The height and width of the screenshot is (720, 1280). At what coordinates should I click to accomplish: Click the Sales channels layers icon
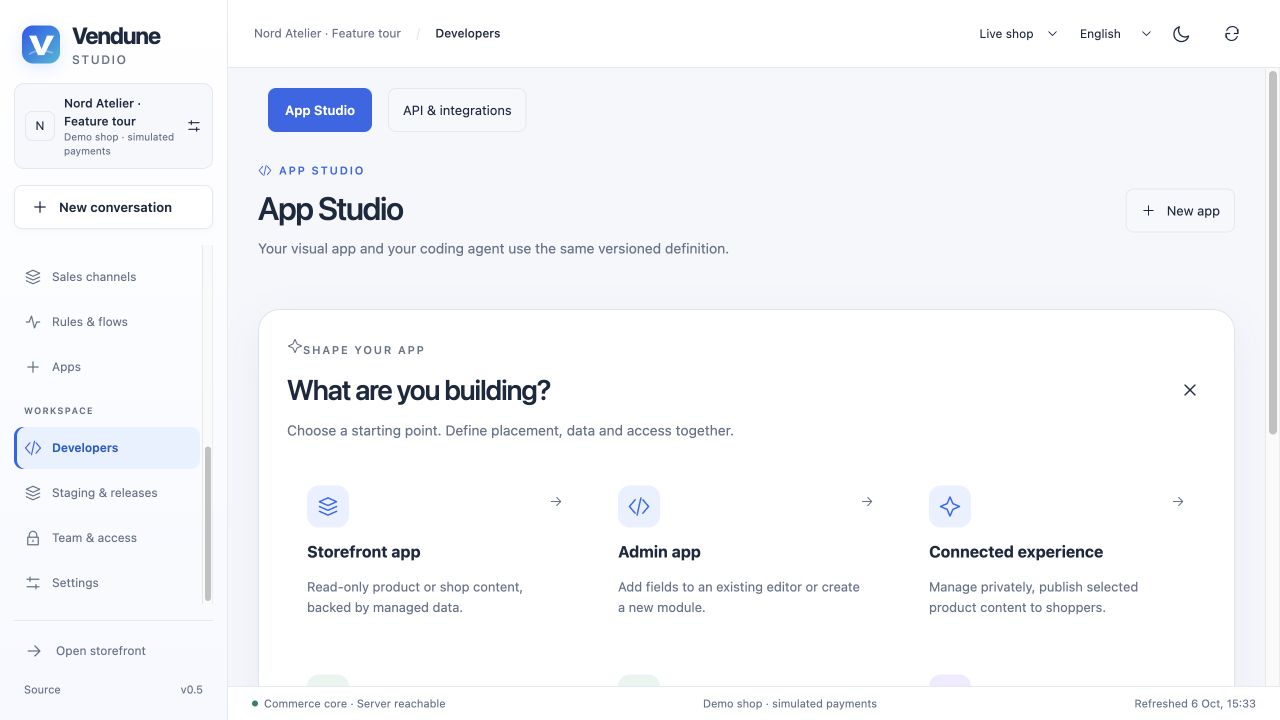(x=33, y=277)
